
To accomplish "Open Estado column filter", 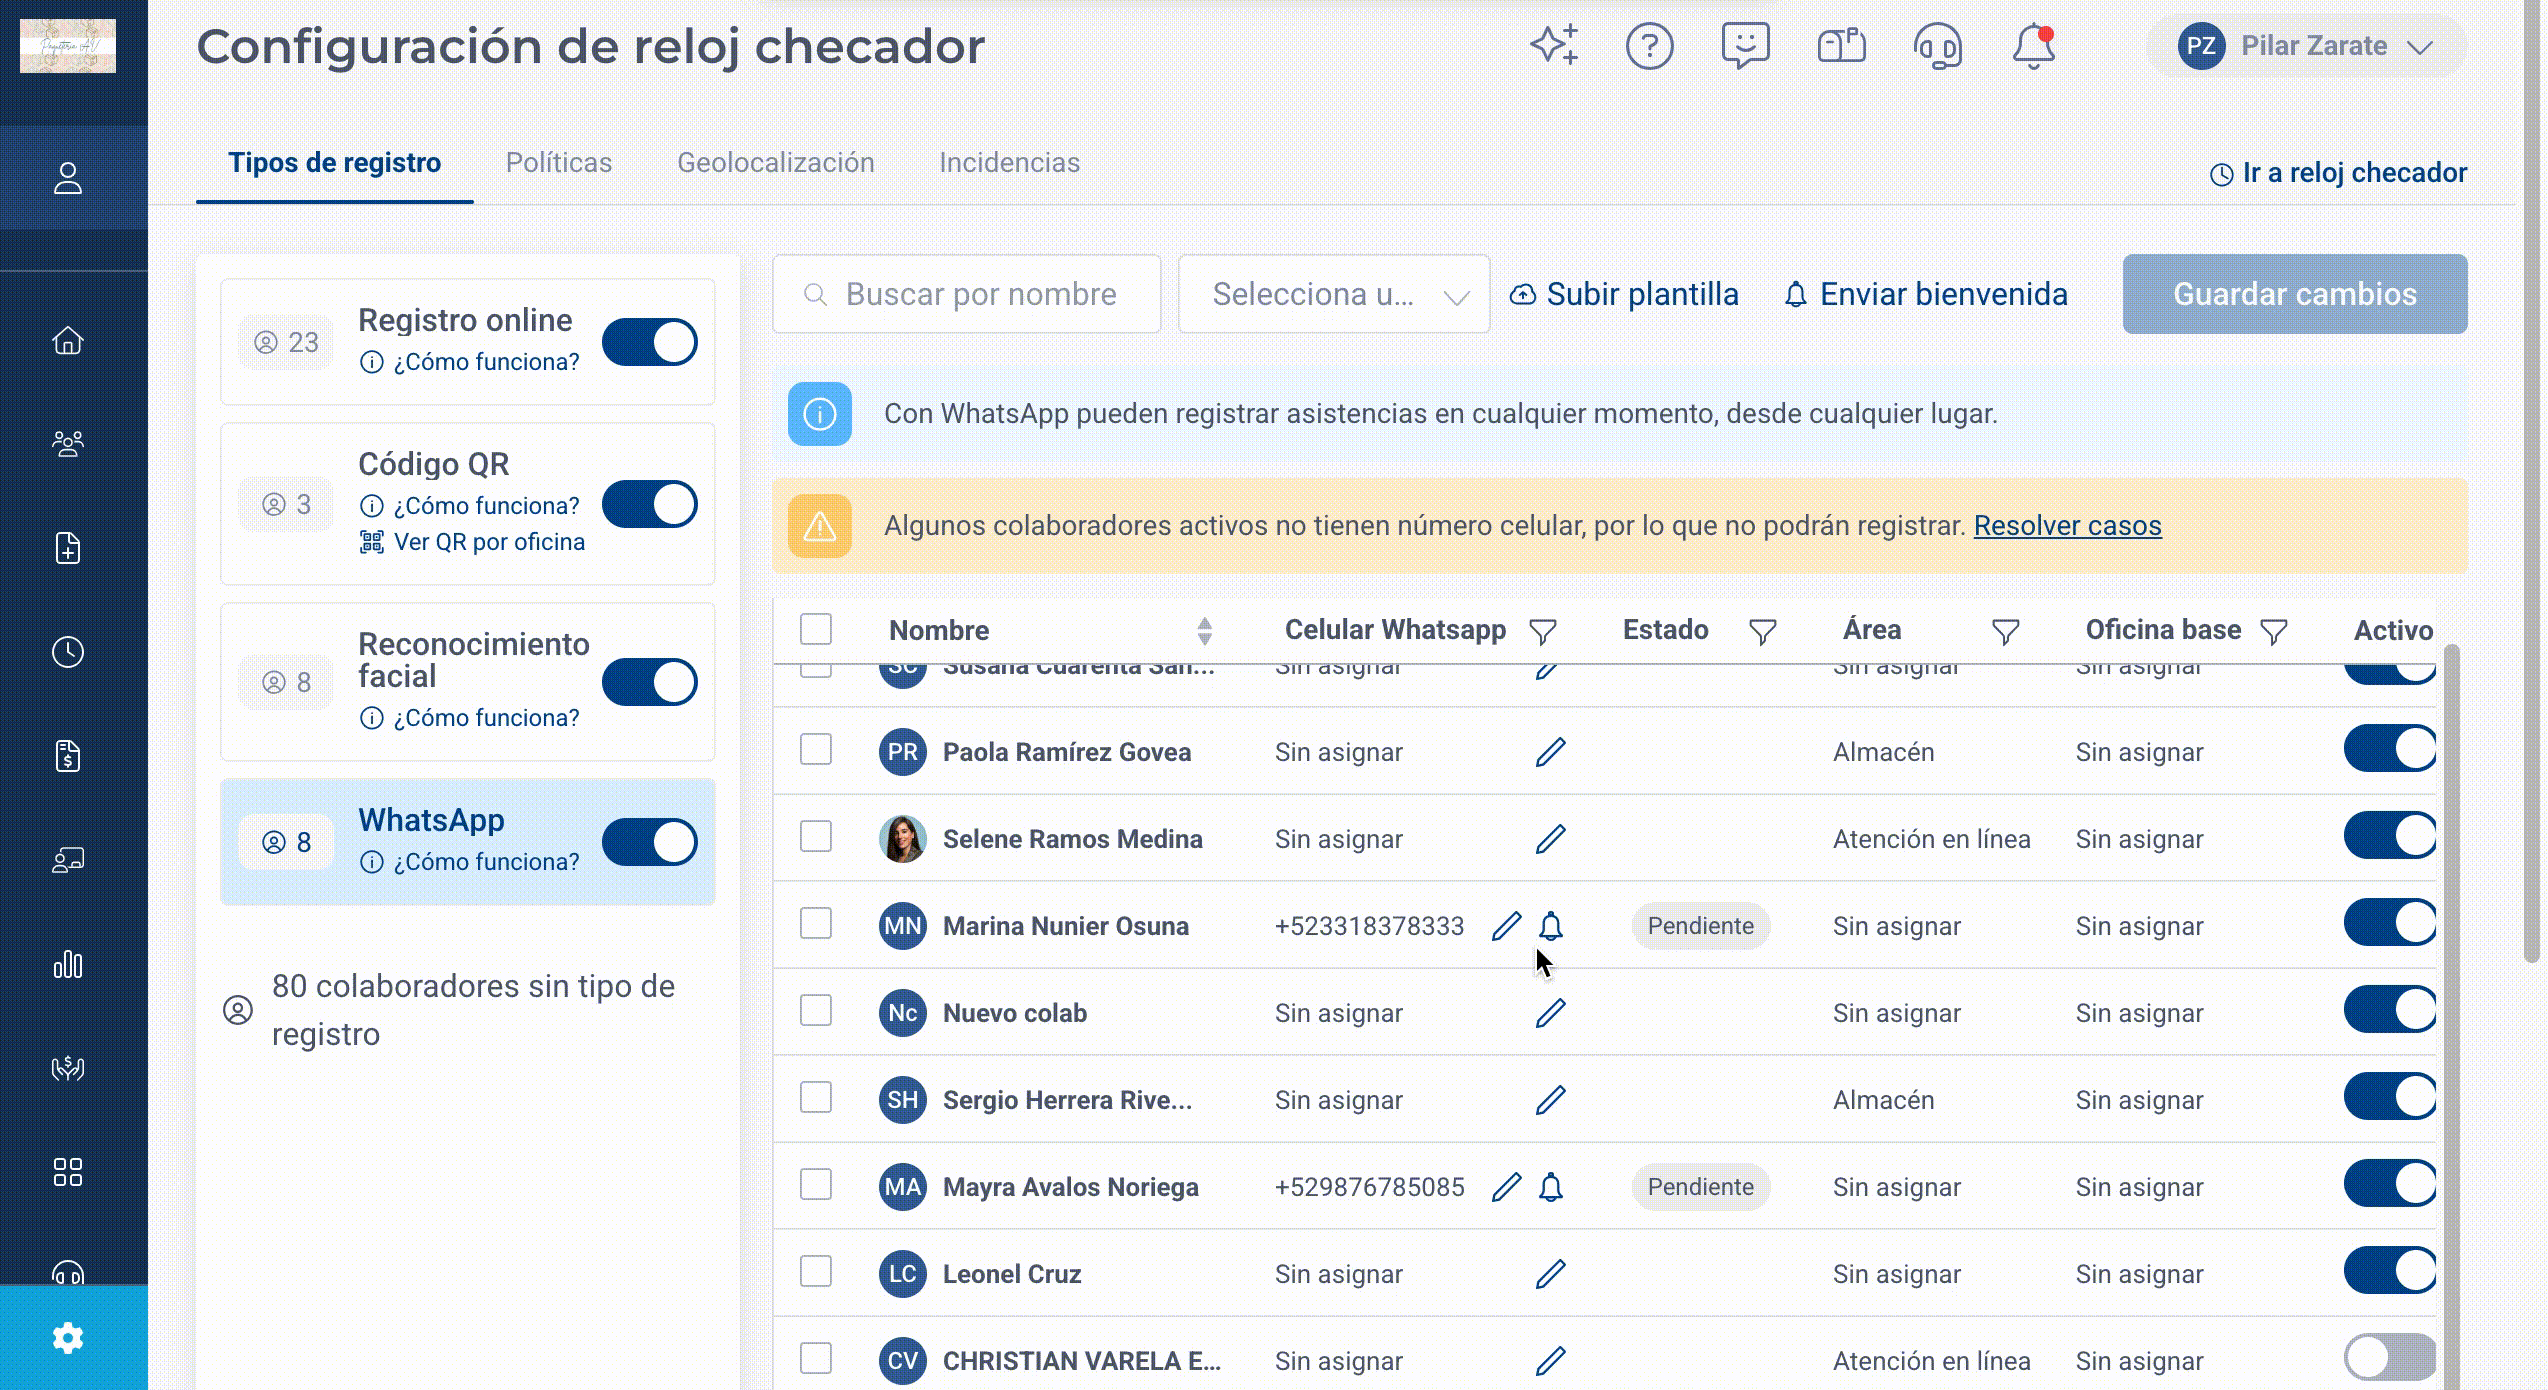I will coord(1762,631).
